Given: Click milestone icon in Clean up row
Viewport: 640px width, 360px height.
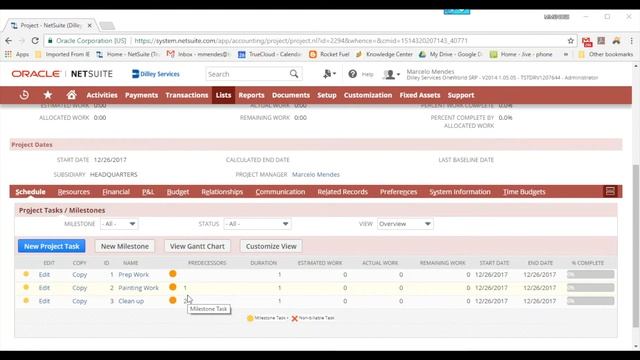Looking at the screenshot, I should (173, 300).
